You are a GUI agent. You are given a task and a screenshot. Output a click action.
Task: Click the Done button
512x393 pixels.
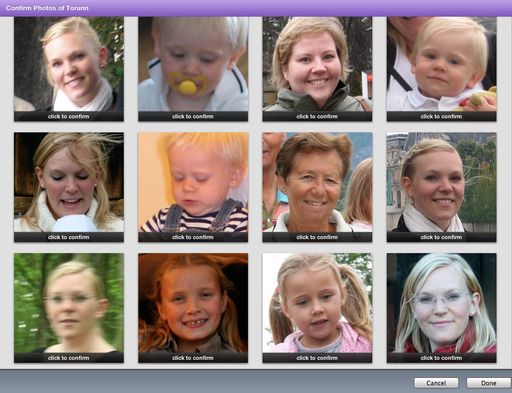click(x=488, y=383)
